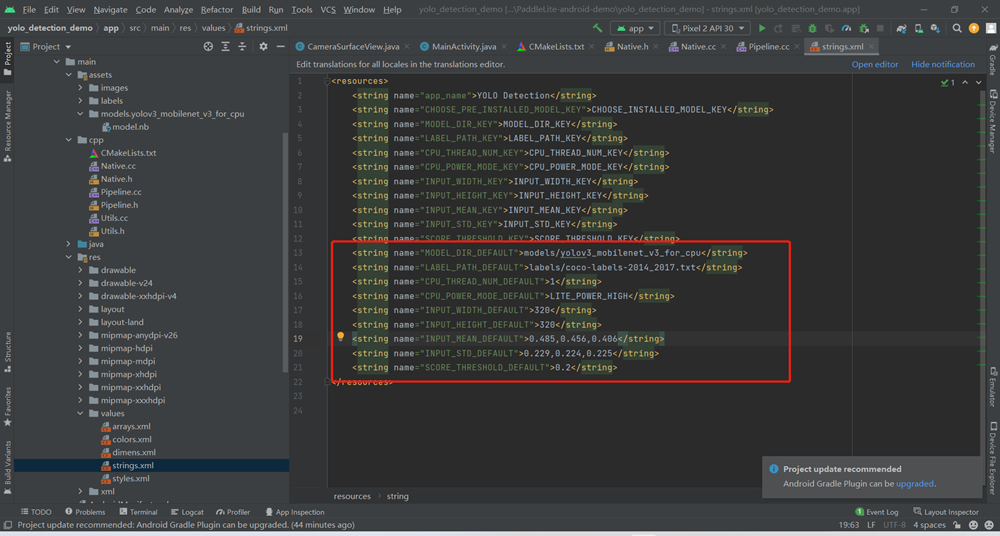Toggle the Favorites side tab
The image size is (1000, 536).
pyautogui.click(x=7, y=406)
